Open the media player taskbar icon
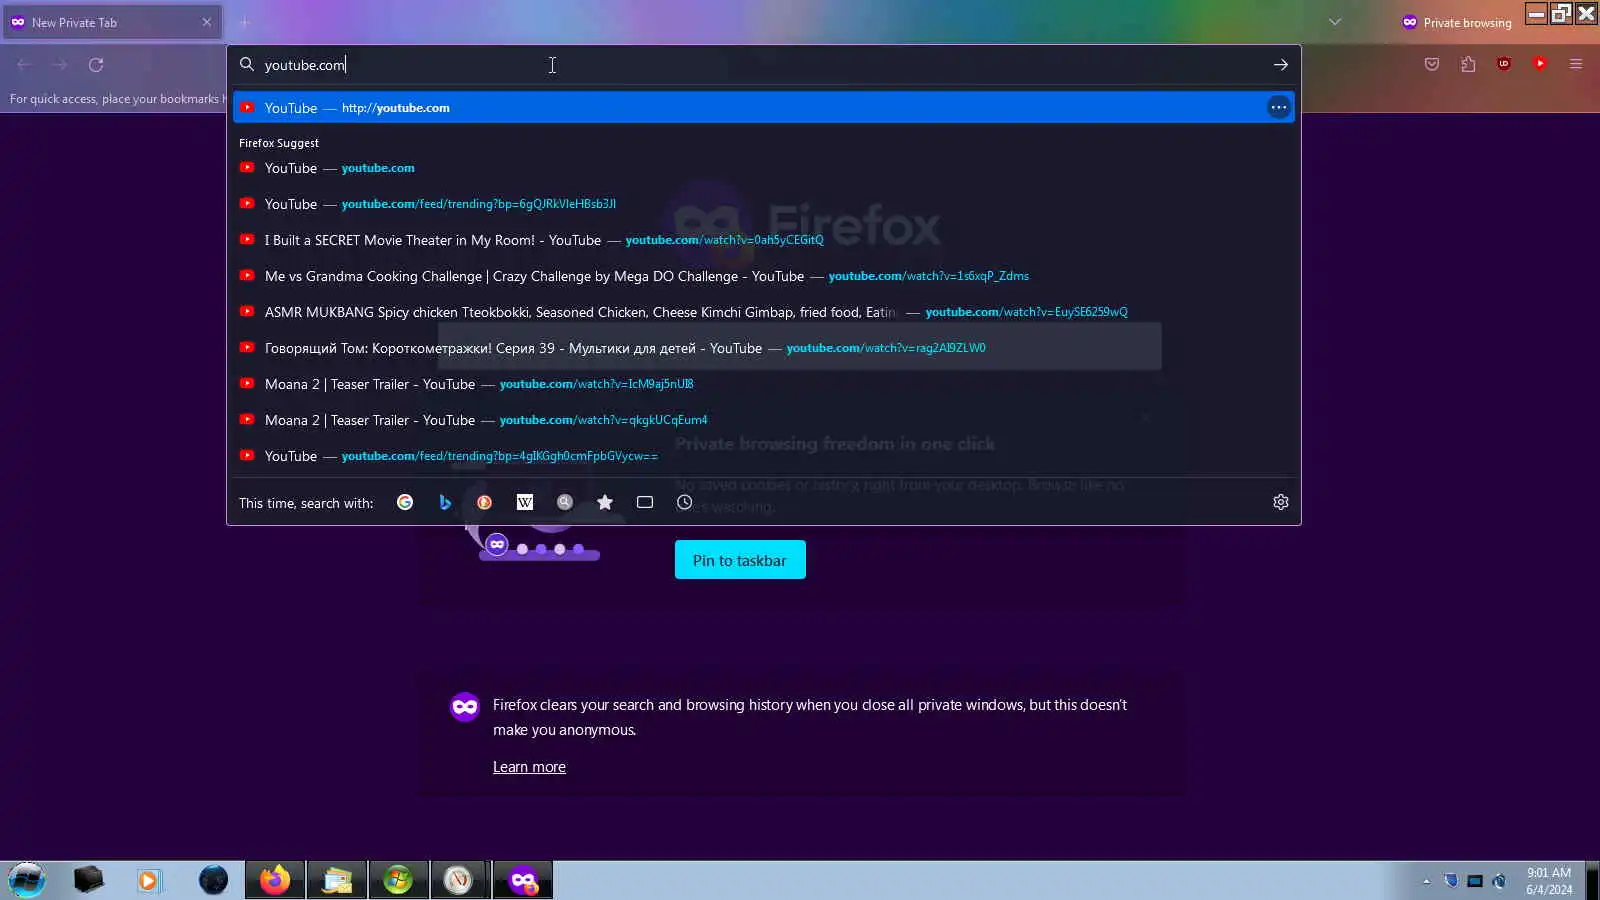Image resolution: width=1600 pixels, height=900 pixels. click(149, 880)
